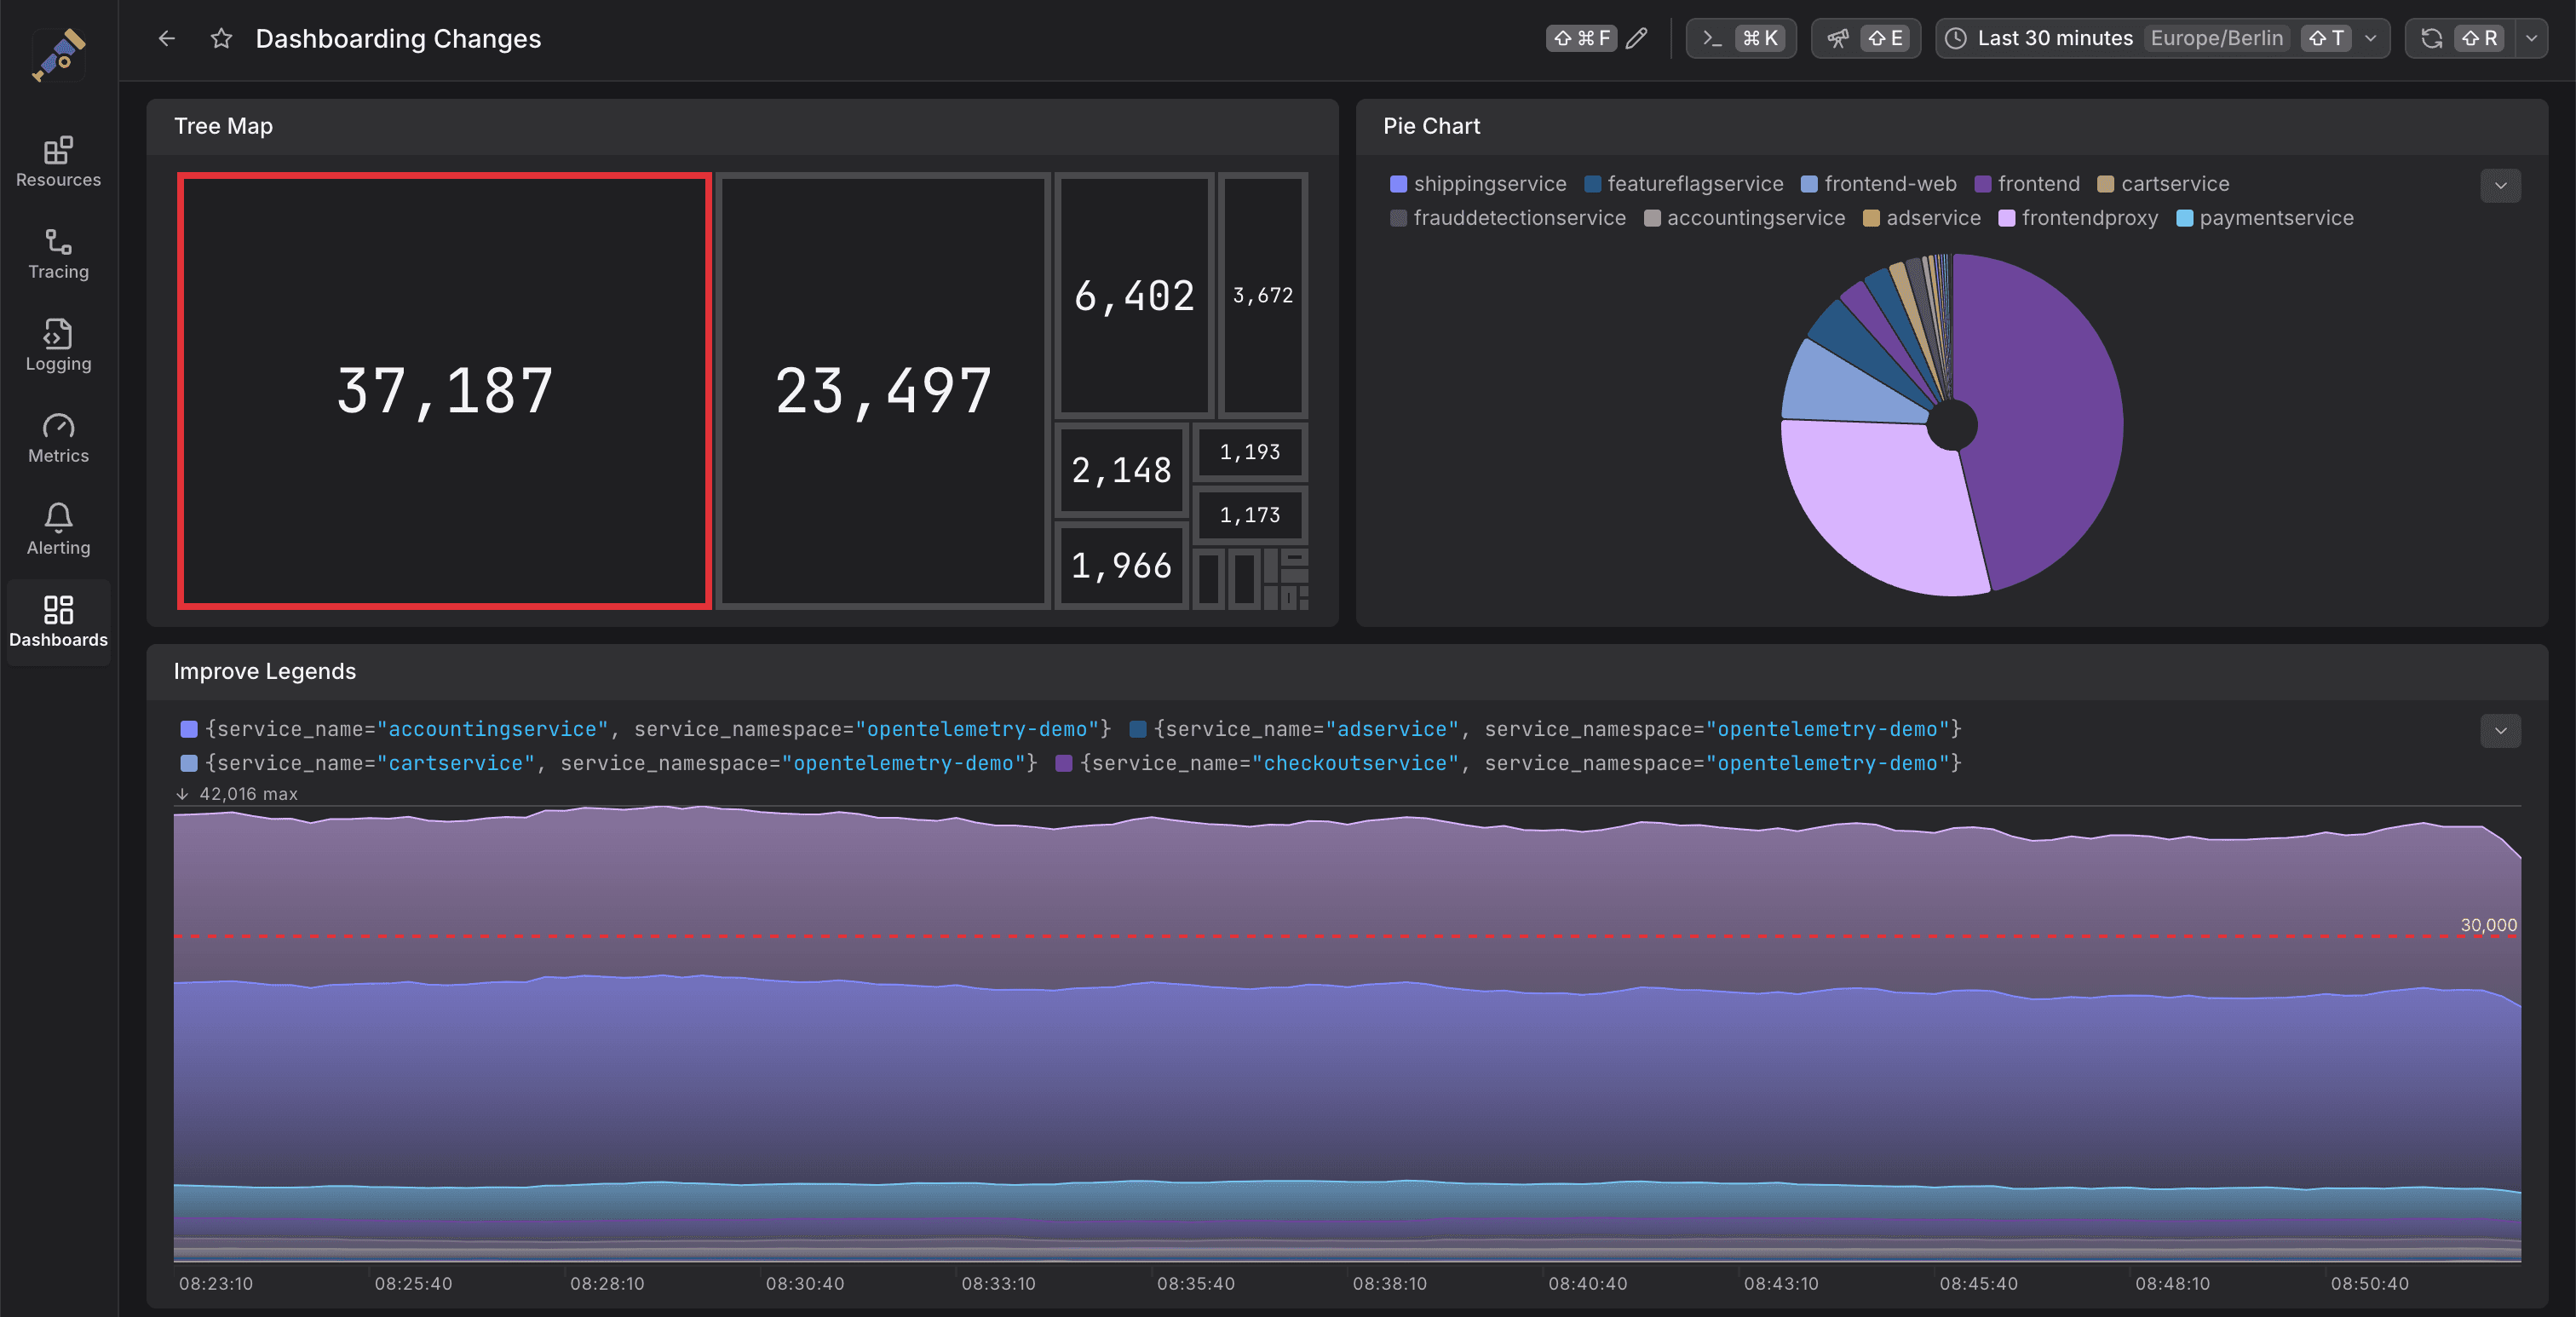
Task: Star the Dashboarding Changes dashboard
Action: [221, 38]
